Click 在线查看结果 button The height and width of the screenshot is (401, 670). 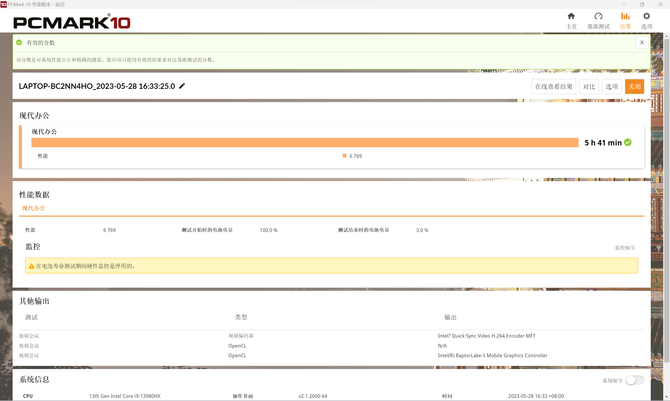coord(554,86)
